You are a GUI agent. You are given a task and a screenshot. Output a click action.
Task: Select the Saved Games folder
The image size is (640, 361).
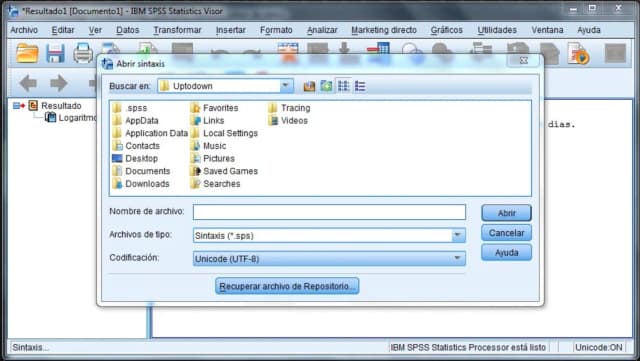pyautogui.click(x=224, y=172)
